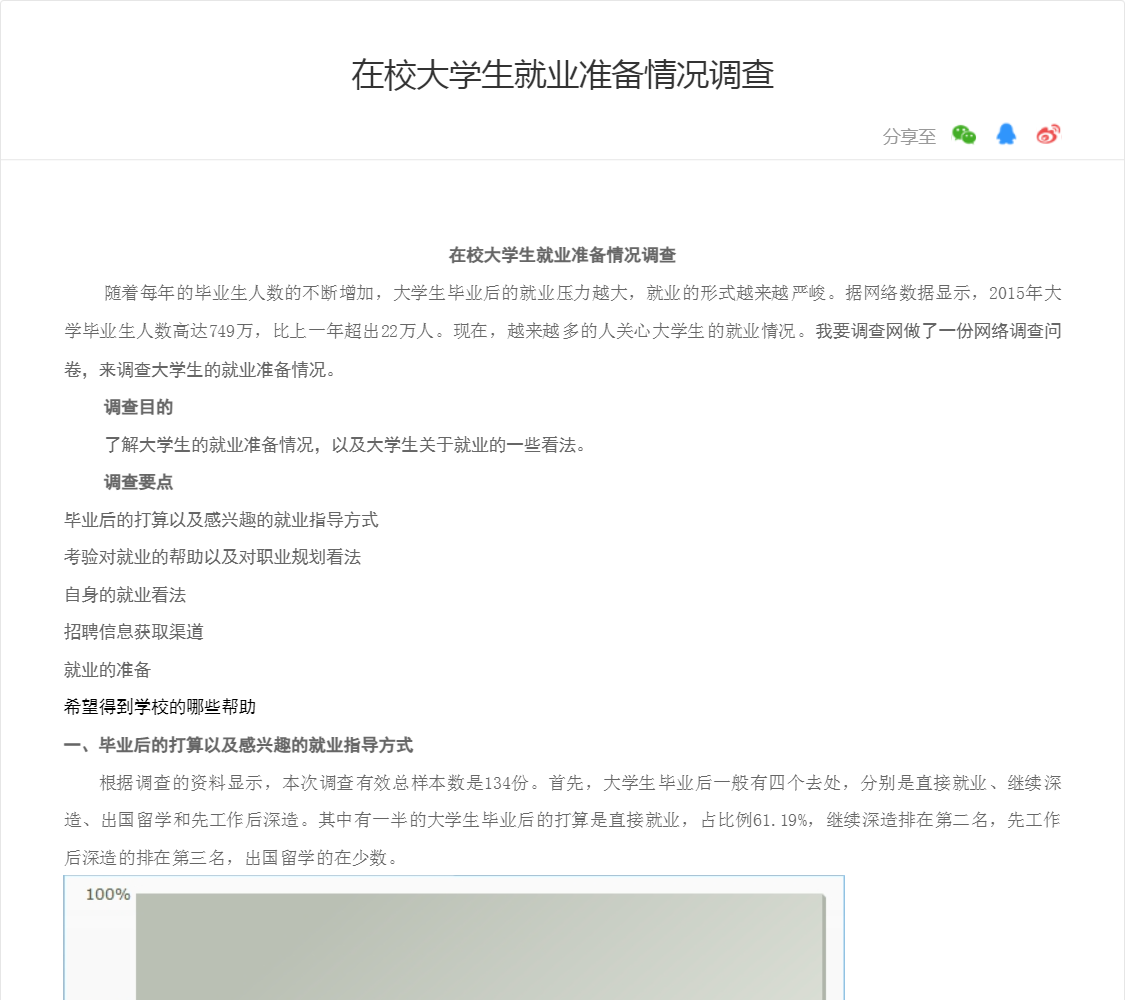1125x1000 pixels.
Task: Click the 分享至 label
Action: (x=909, y=136)
